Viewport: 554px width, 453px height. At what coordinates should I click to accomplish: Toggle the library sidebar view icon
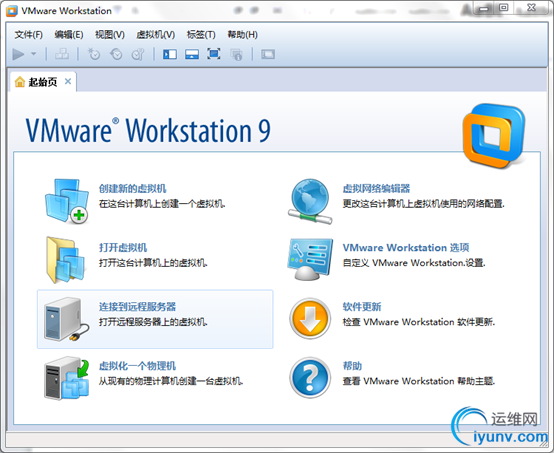[x=170, y=54]
